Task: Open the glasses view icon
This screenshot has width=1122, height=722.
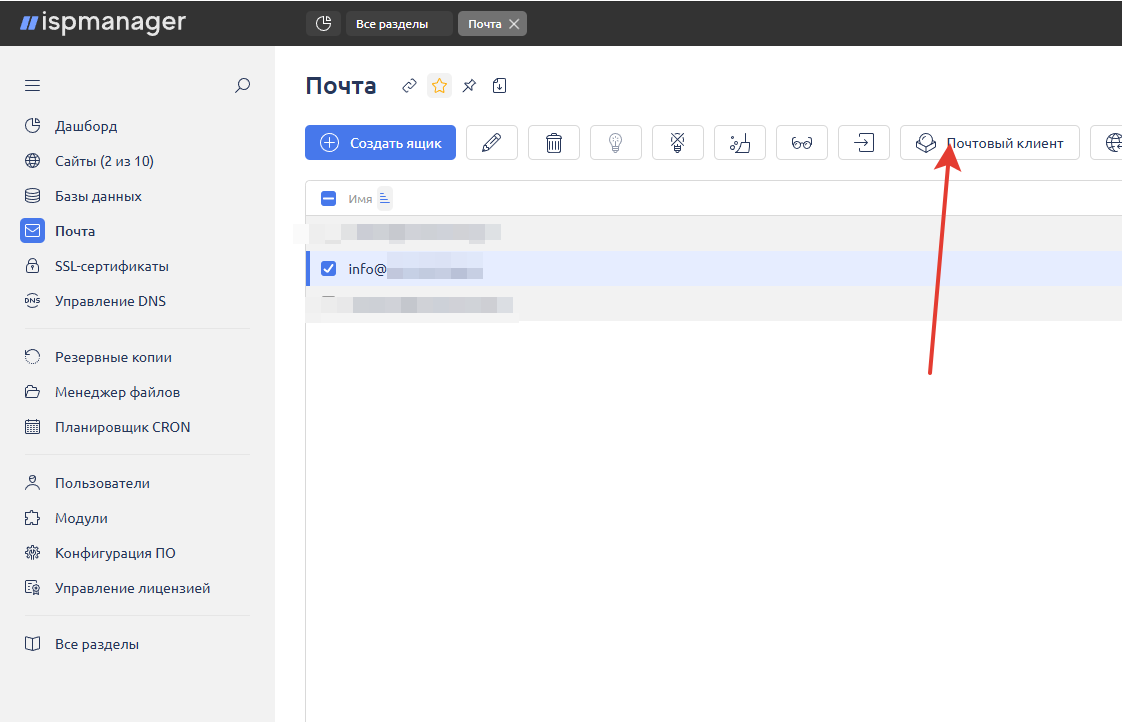Action: tap(802, 142)
